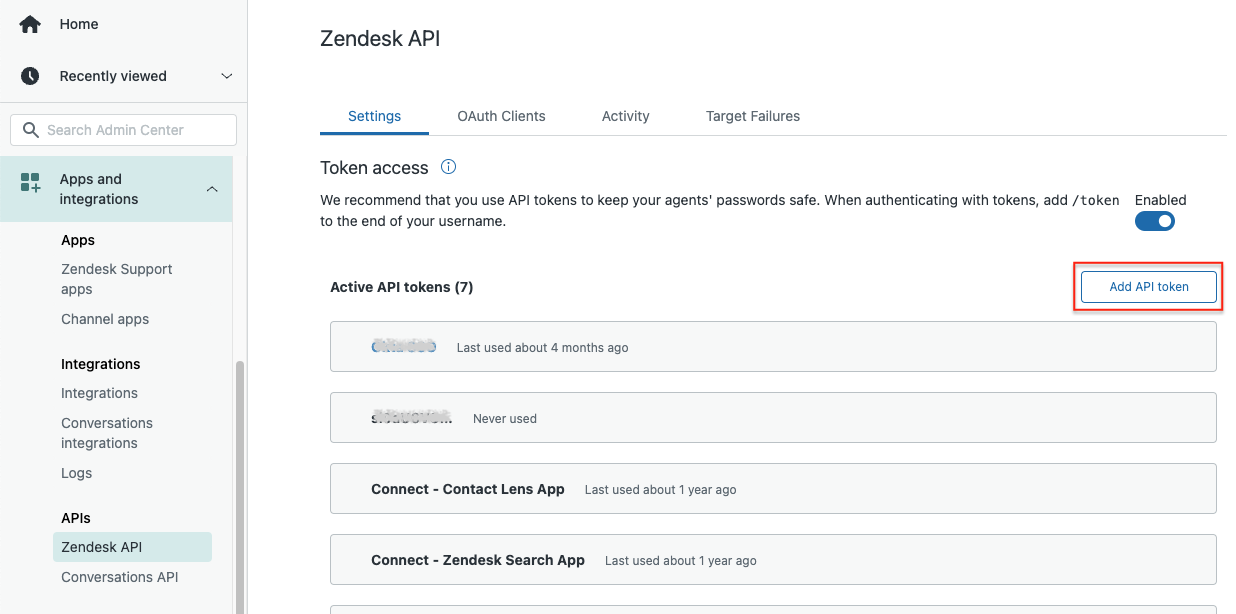Click the Apps and integrations grid icon
The height and width of the screenshot is (614, 1236).
(30, 183)
